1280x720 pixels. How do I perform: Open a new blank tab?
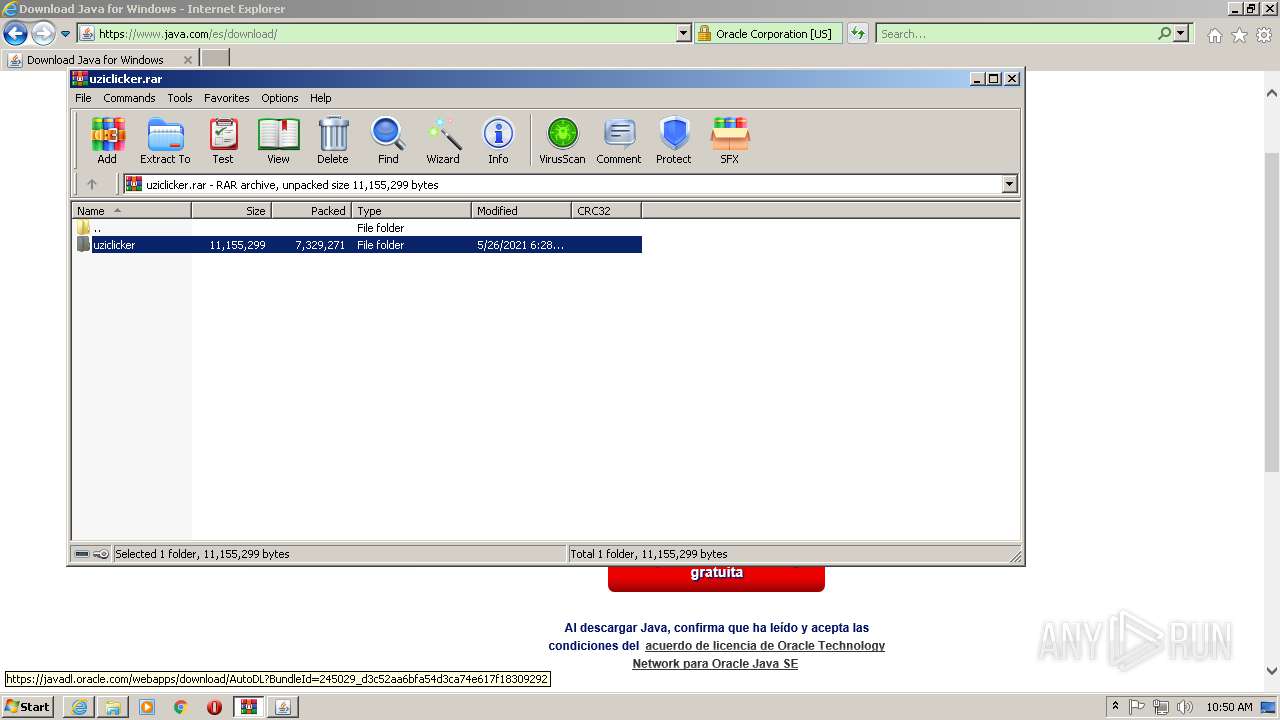(x=215, y=59)
